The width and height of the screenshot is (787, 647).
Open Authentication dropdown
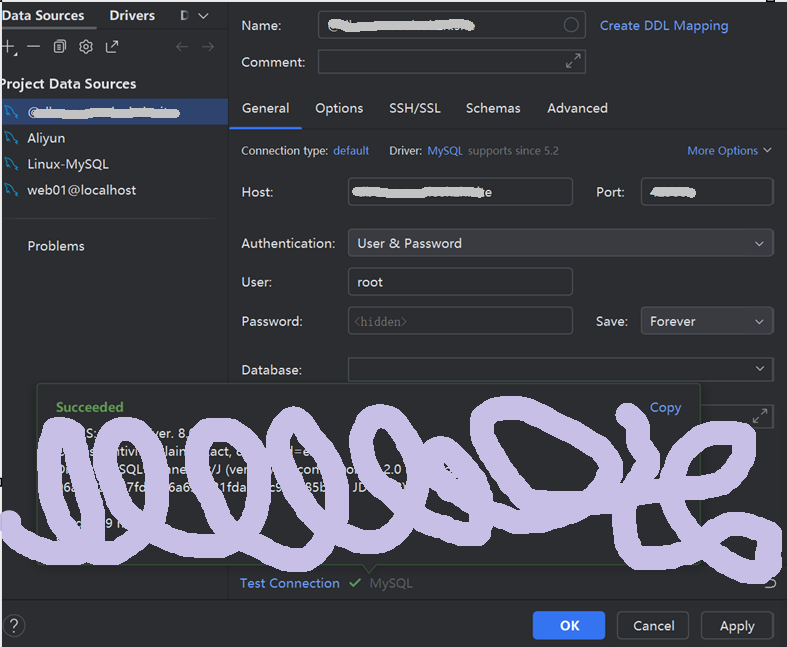pyautogui.click(x=560, y=243)
